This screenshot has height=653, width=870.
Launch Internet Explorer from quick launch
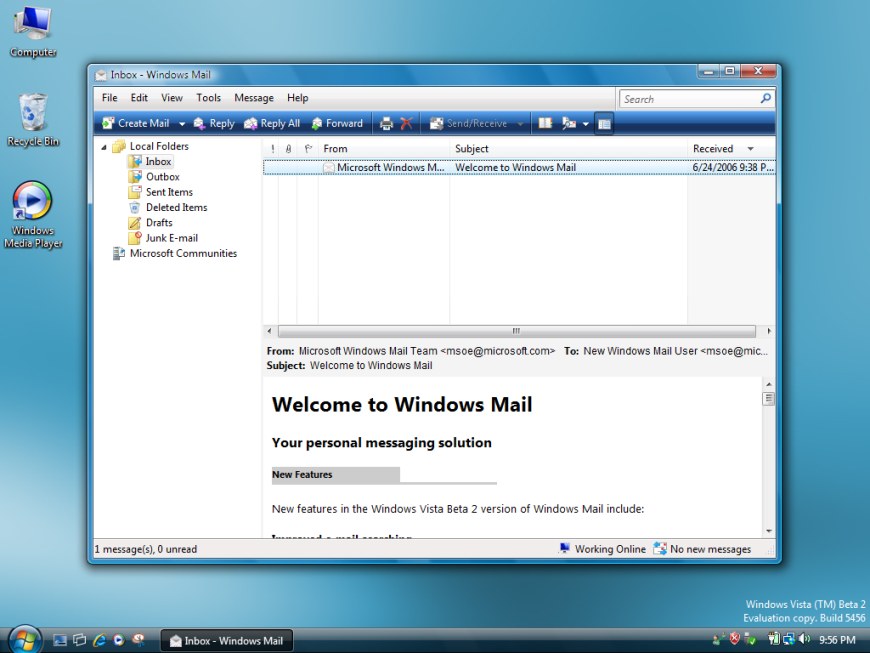pyautogui.click(x=99, y=640)
